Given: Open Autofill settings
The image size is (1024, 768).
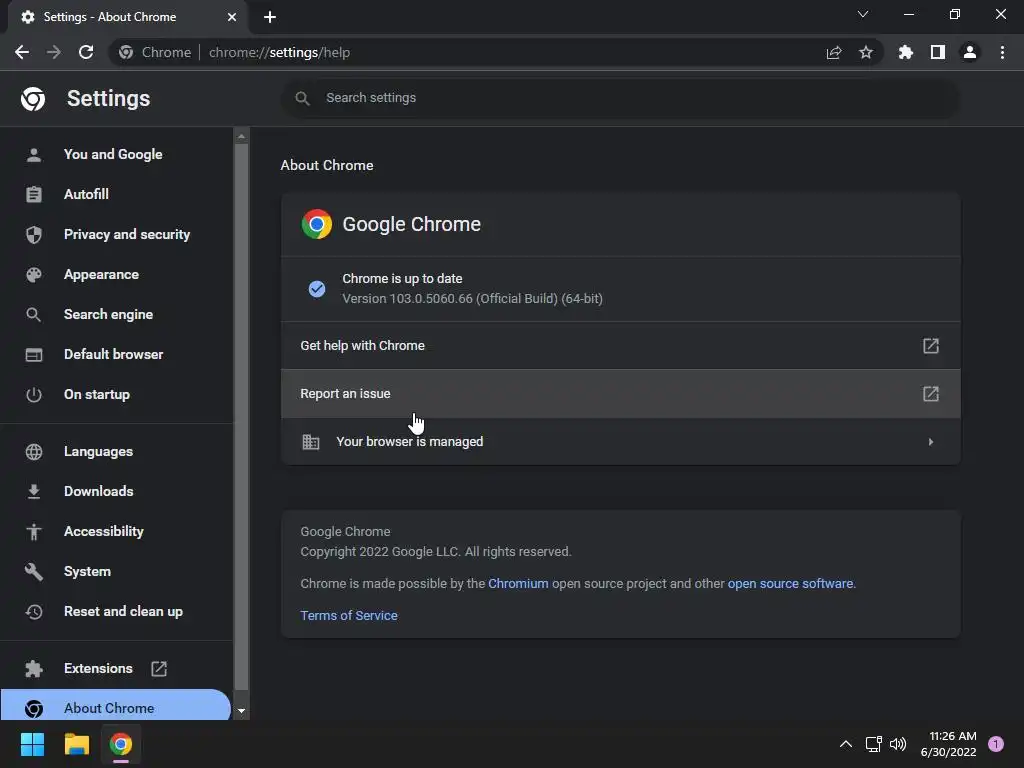Looking at the screenshot, I should (x=116, y=195).
